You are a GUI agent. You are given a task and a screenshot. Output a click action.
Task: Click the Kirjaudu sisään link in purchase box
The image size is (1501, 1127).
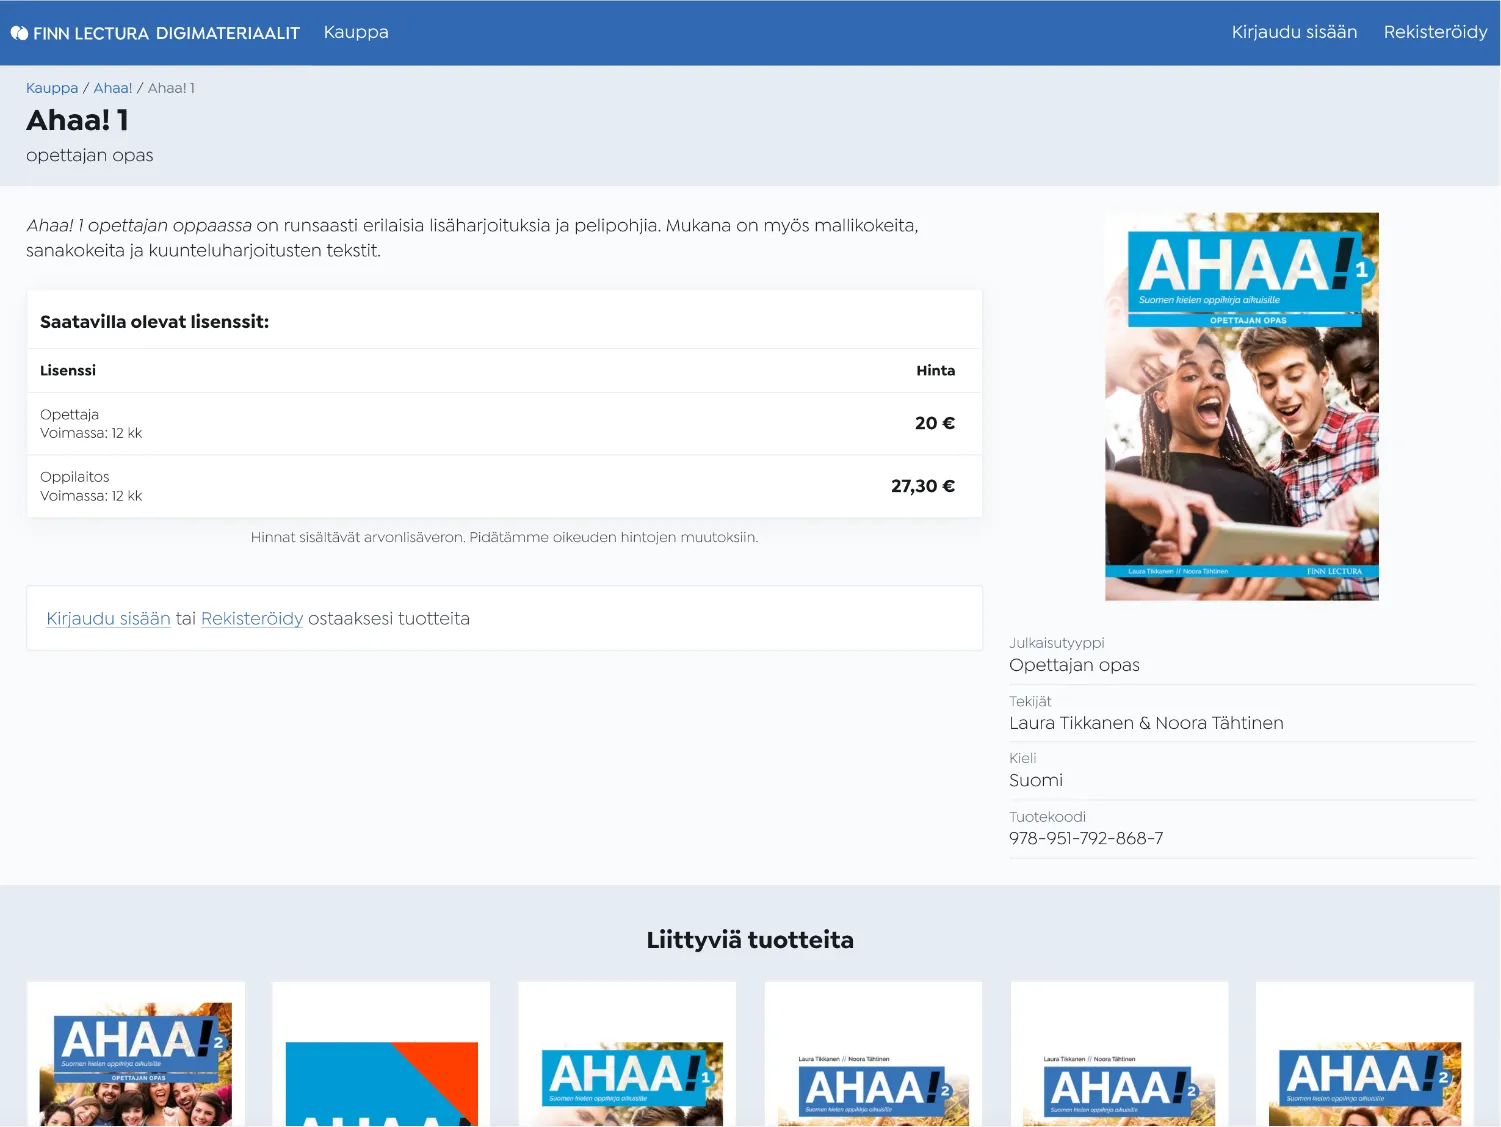108,619
